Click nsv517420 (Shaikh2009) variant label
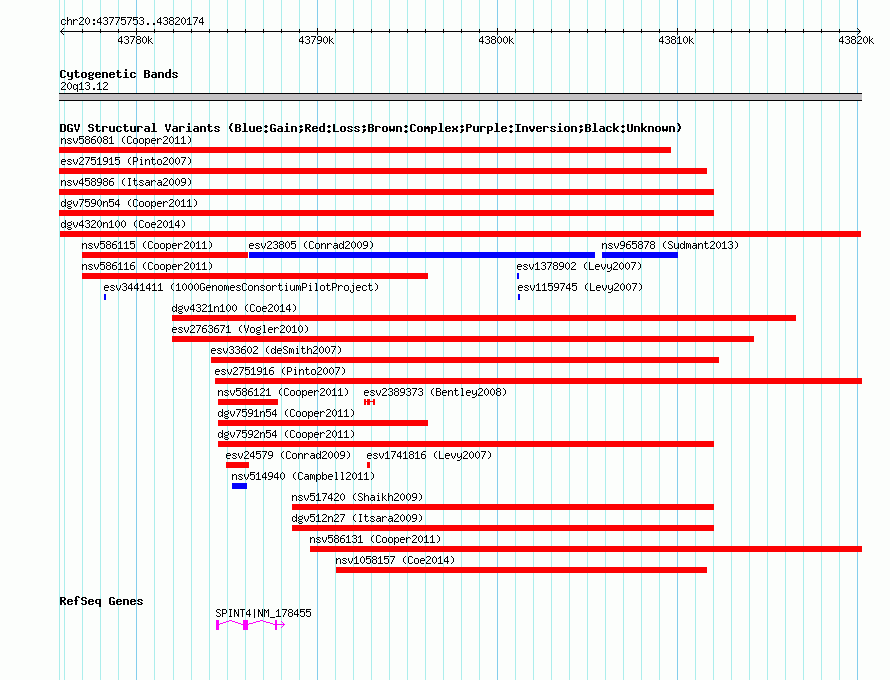This screenshot has width=890, height=680. coord(358,497)
